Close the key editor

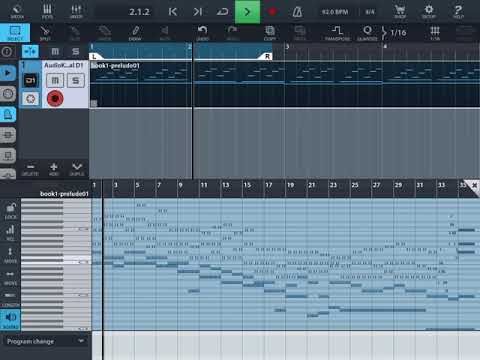click(474, 185)
